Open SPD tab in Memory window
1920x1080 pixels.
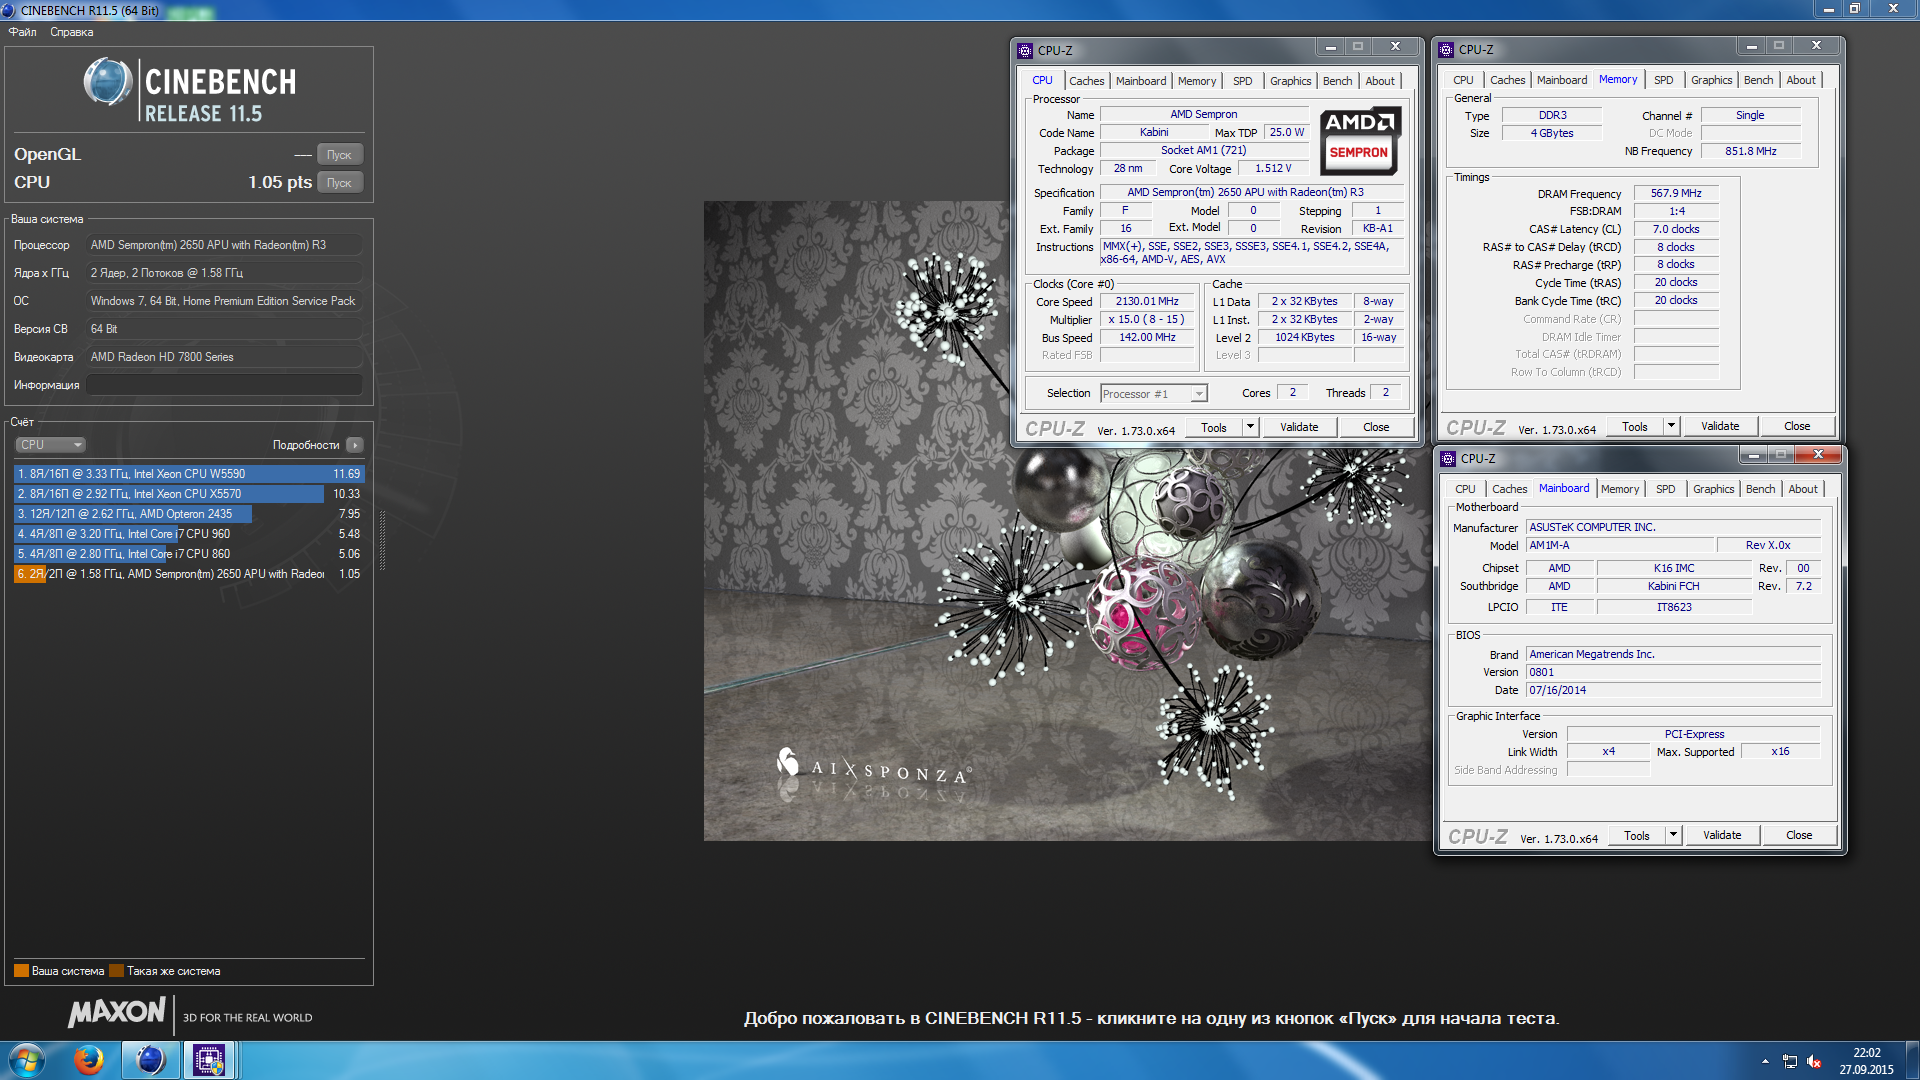click(1664, 80)
